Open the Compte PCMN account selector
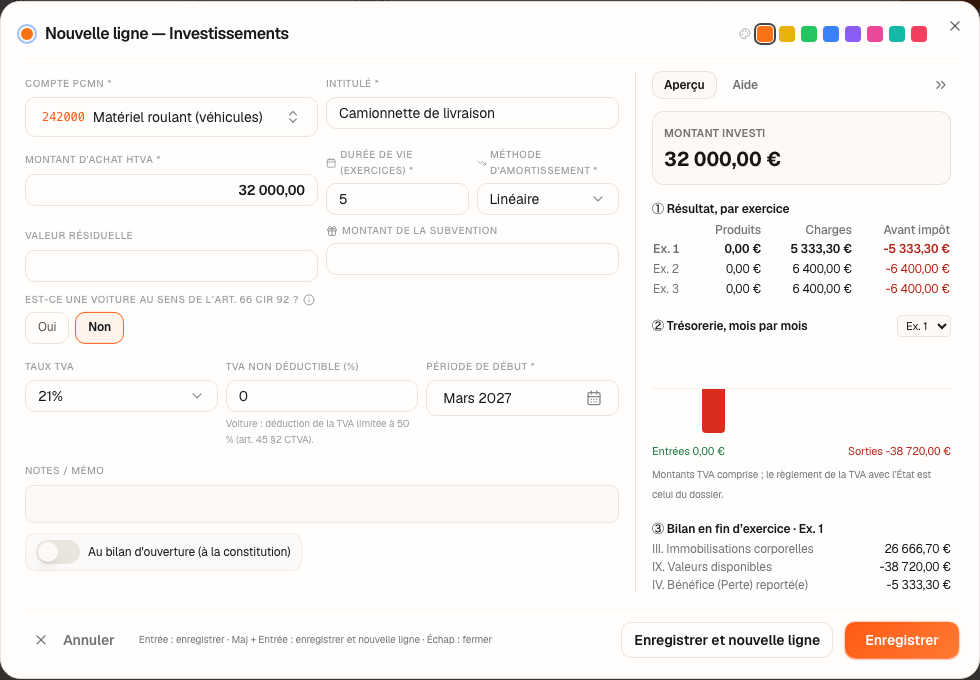 tap(171, 117)
